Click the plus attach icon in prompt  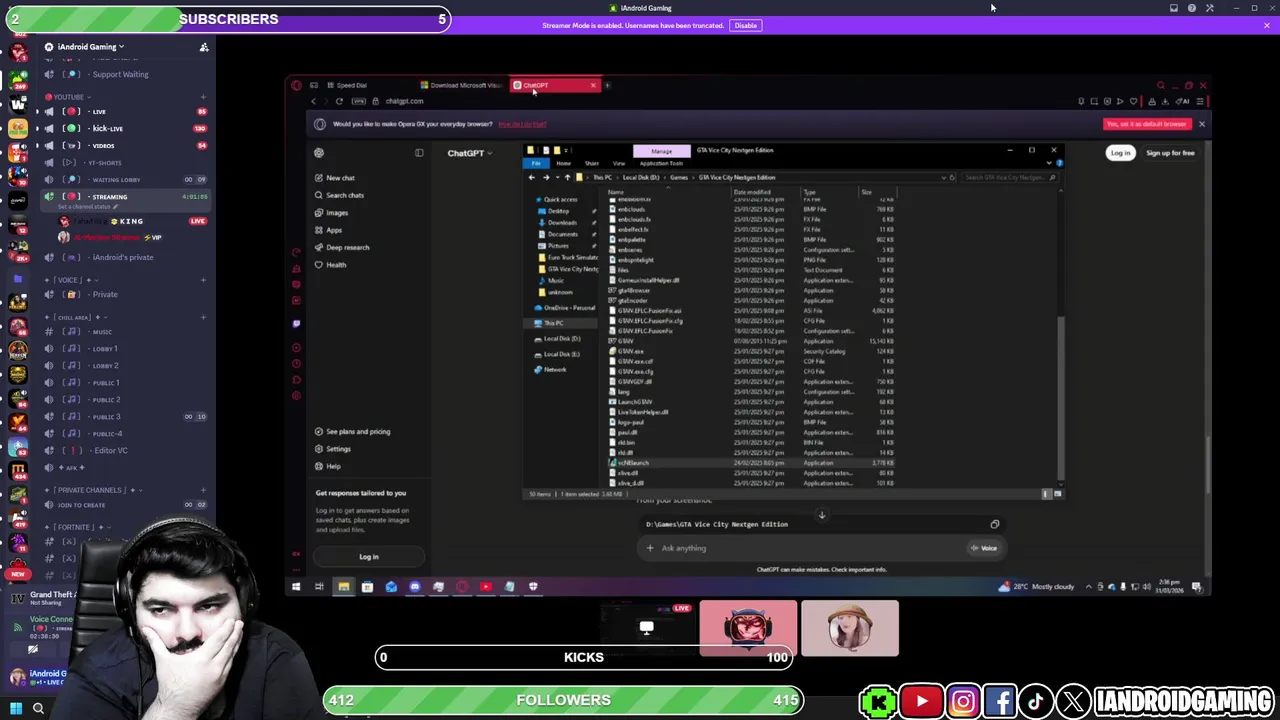coord(650,548)
